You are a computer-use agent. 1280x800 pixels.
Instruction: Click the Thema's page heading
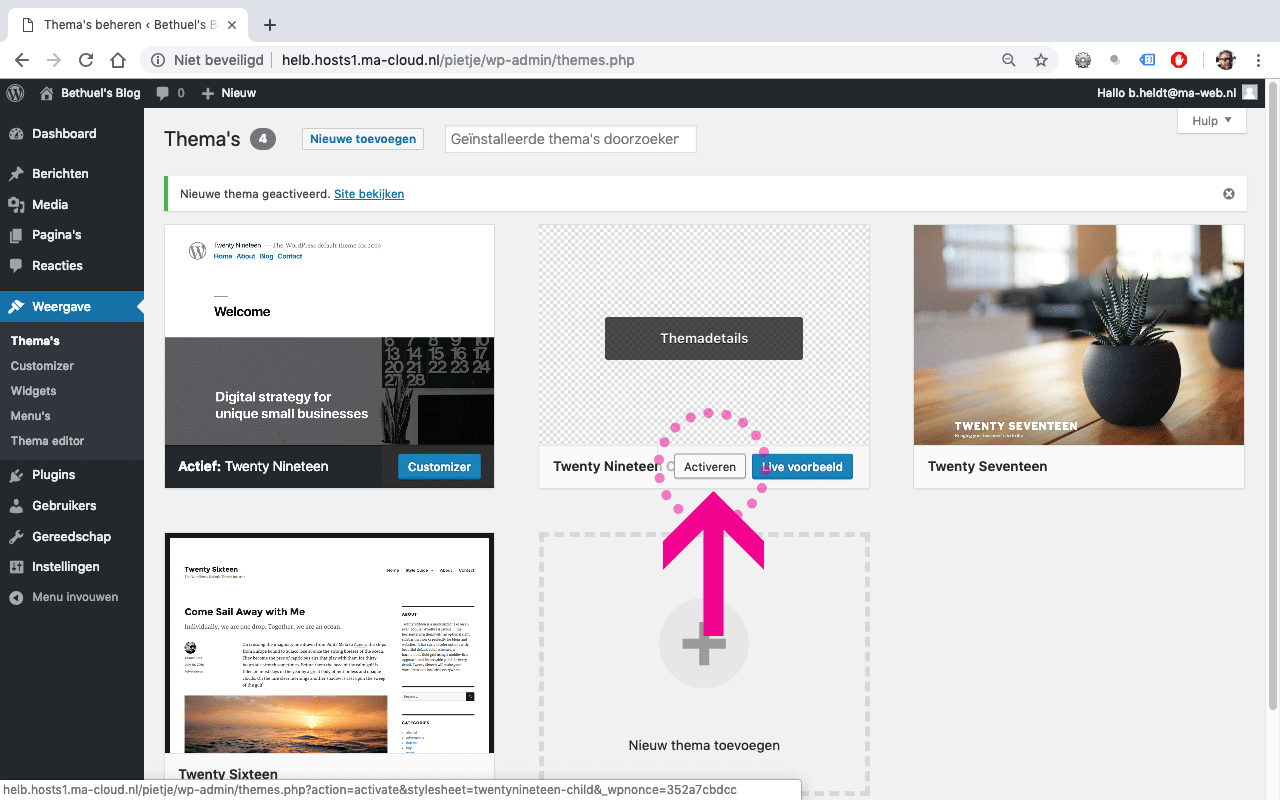tap(202, 139)
